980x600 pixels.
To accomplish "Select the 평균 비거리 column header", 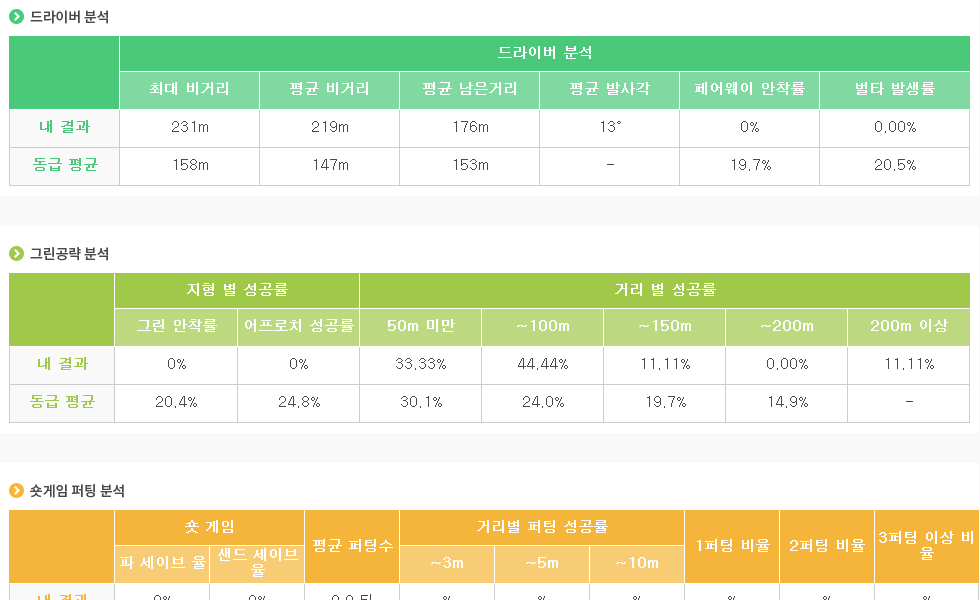I will coord(329,90).
